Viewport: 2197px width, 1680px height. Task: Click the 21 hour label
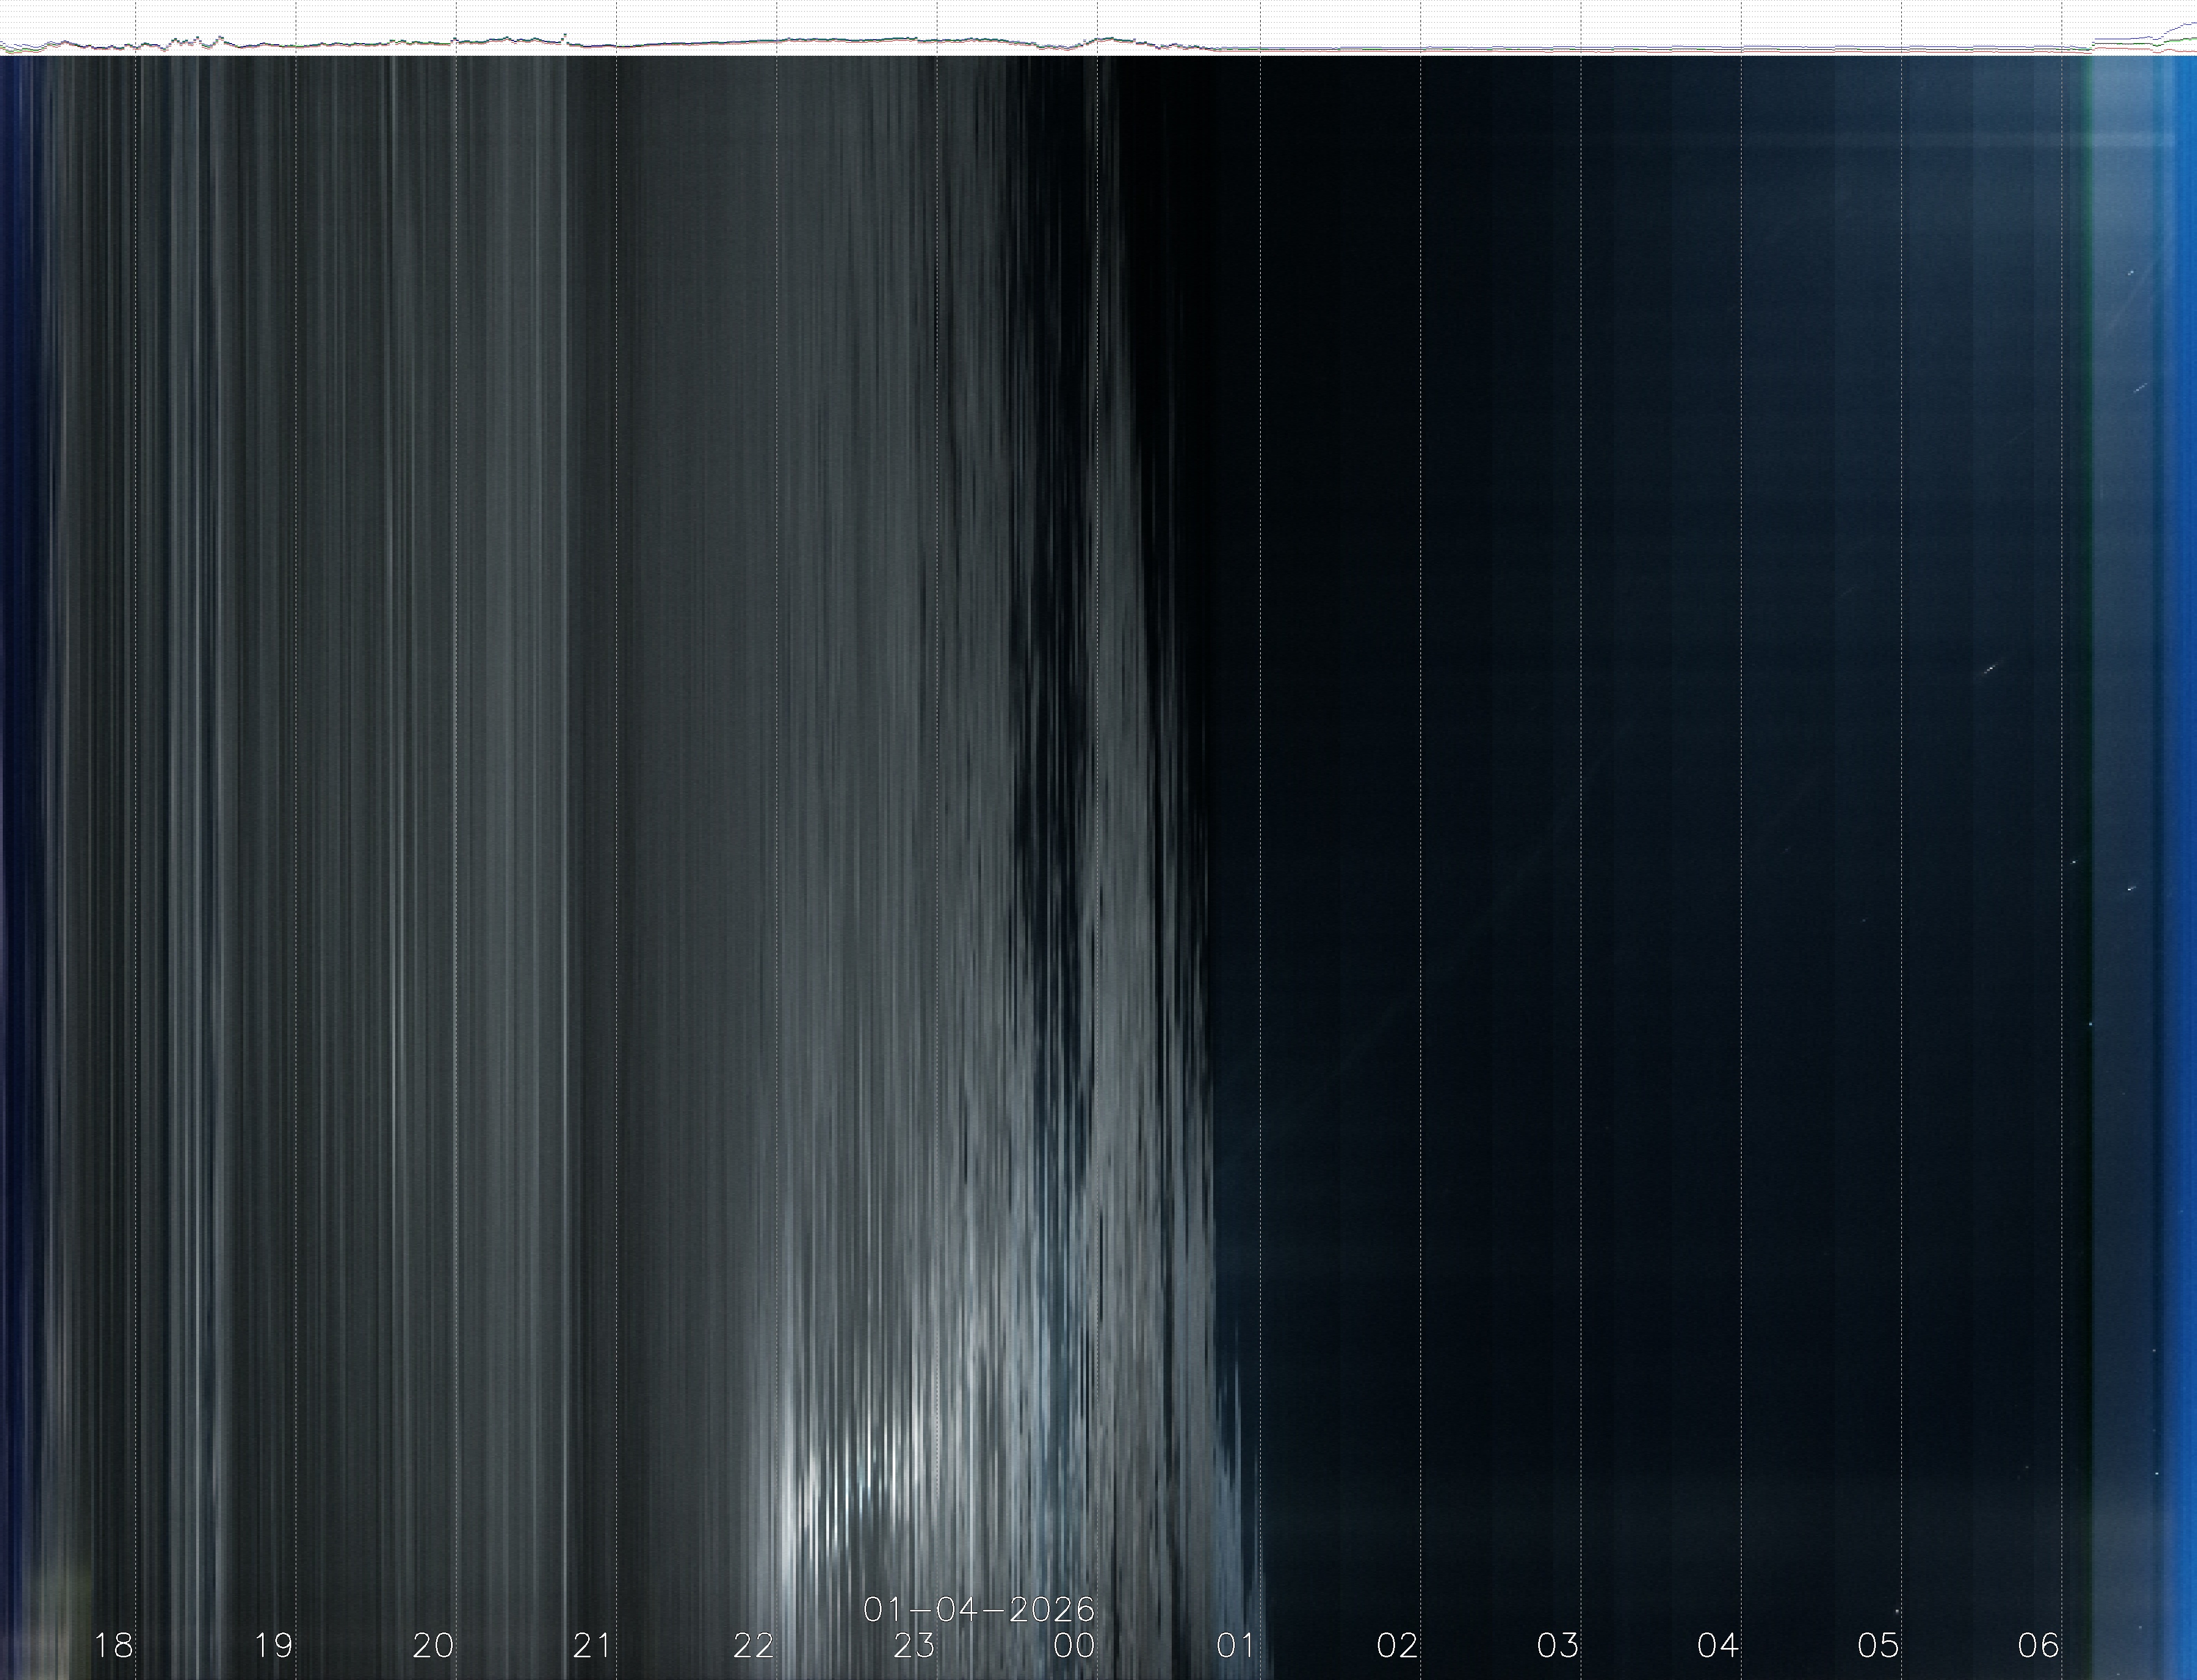tap(593, 1645)
